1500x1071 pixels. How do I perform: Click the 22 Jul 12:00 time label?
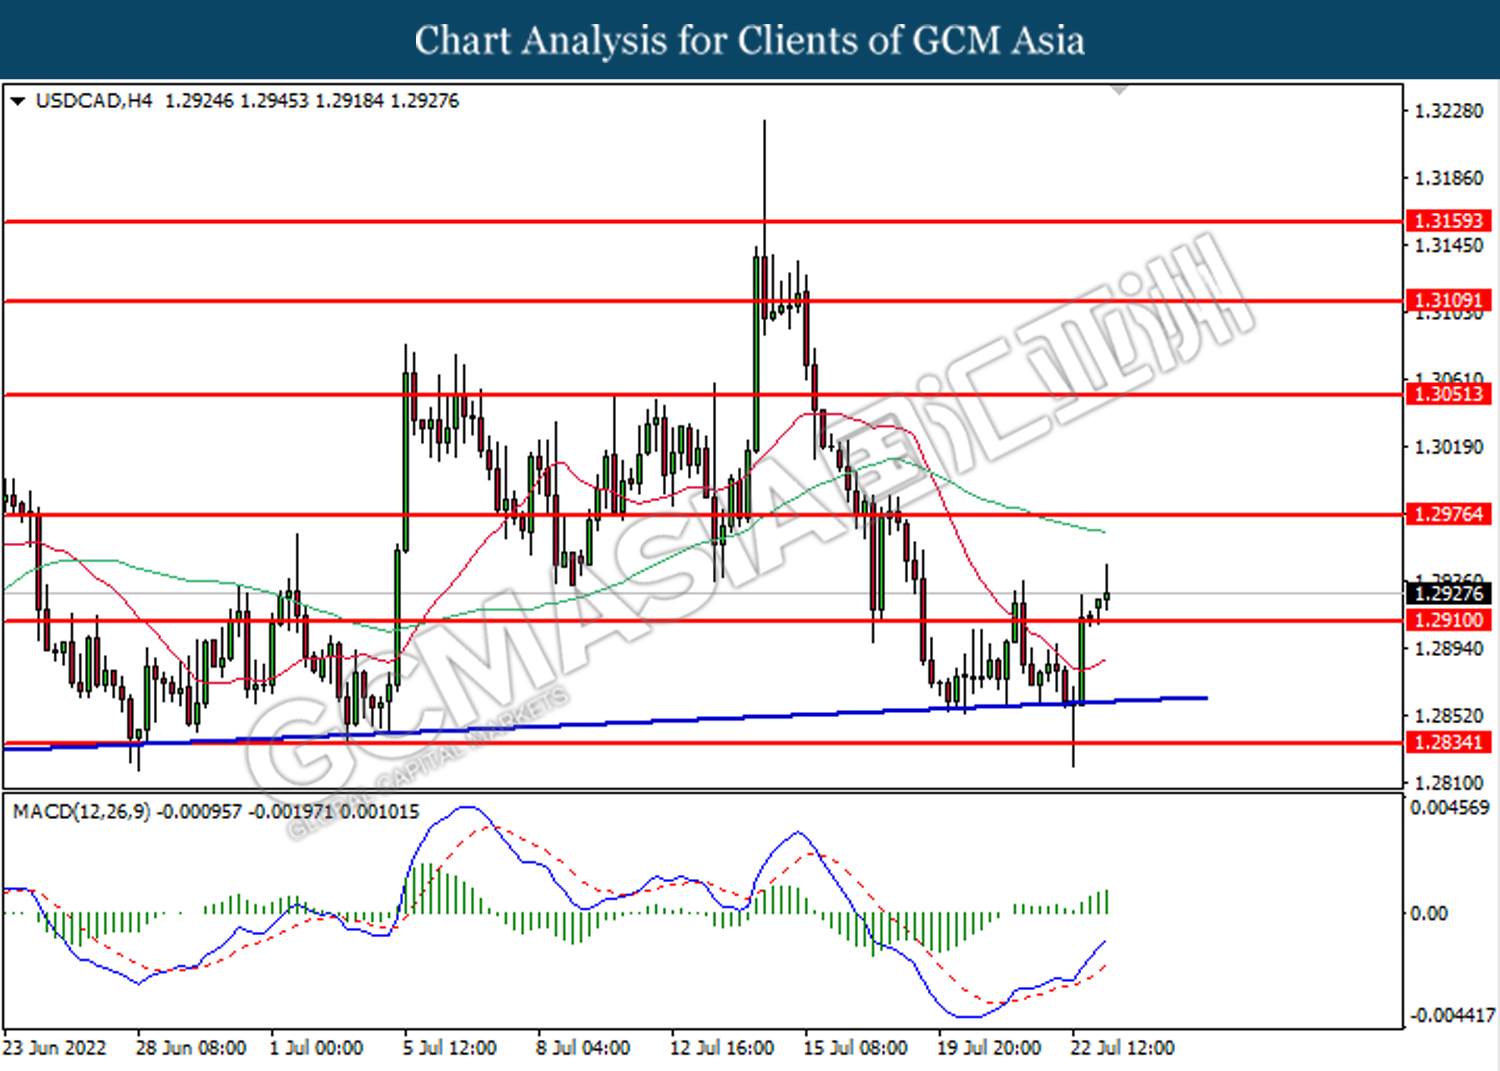1123,1048
